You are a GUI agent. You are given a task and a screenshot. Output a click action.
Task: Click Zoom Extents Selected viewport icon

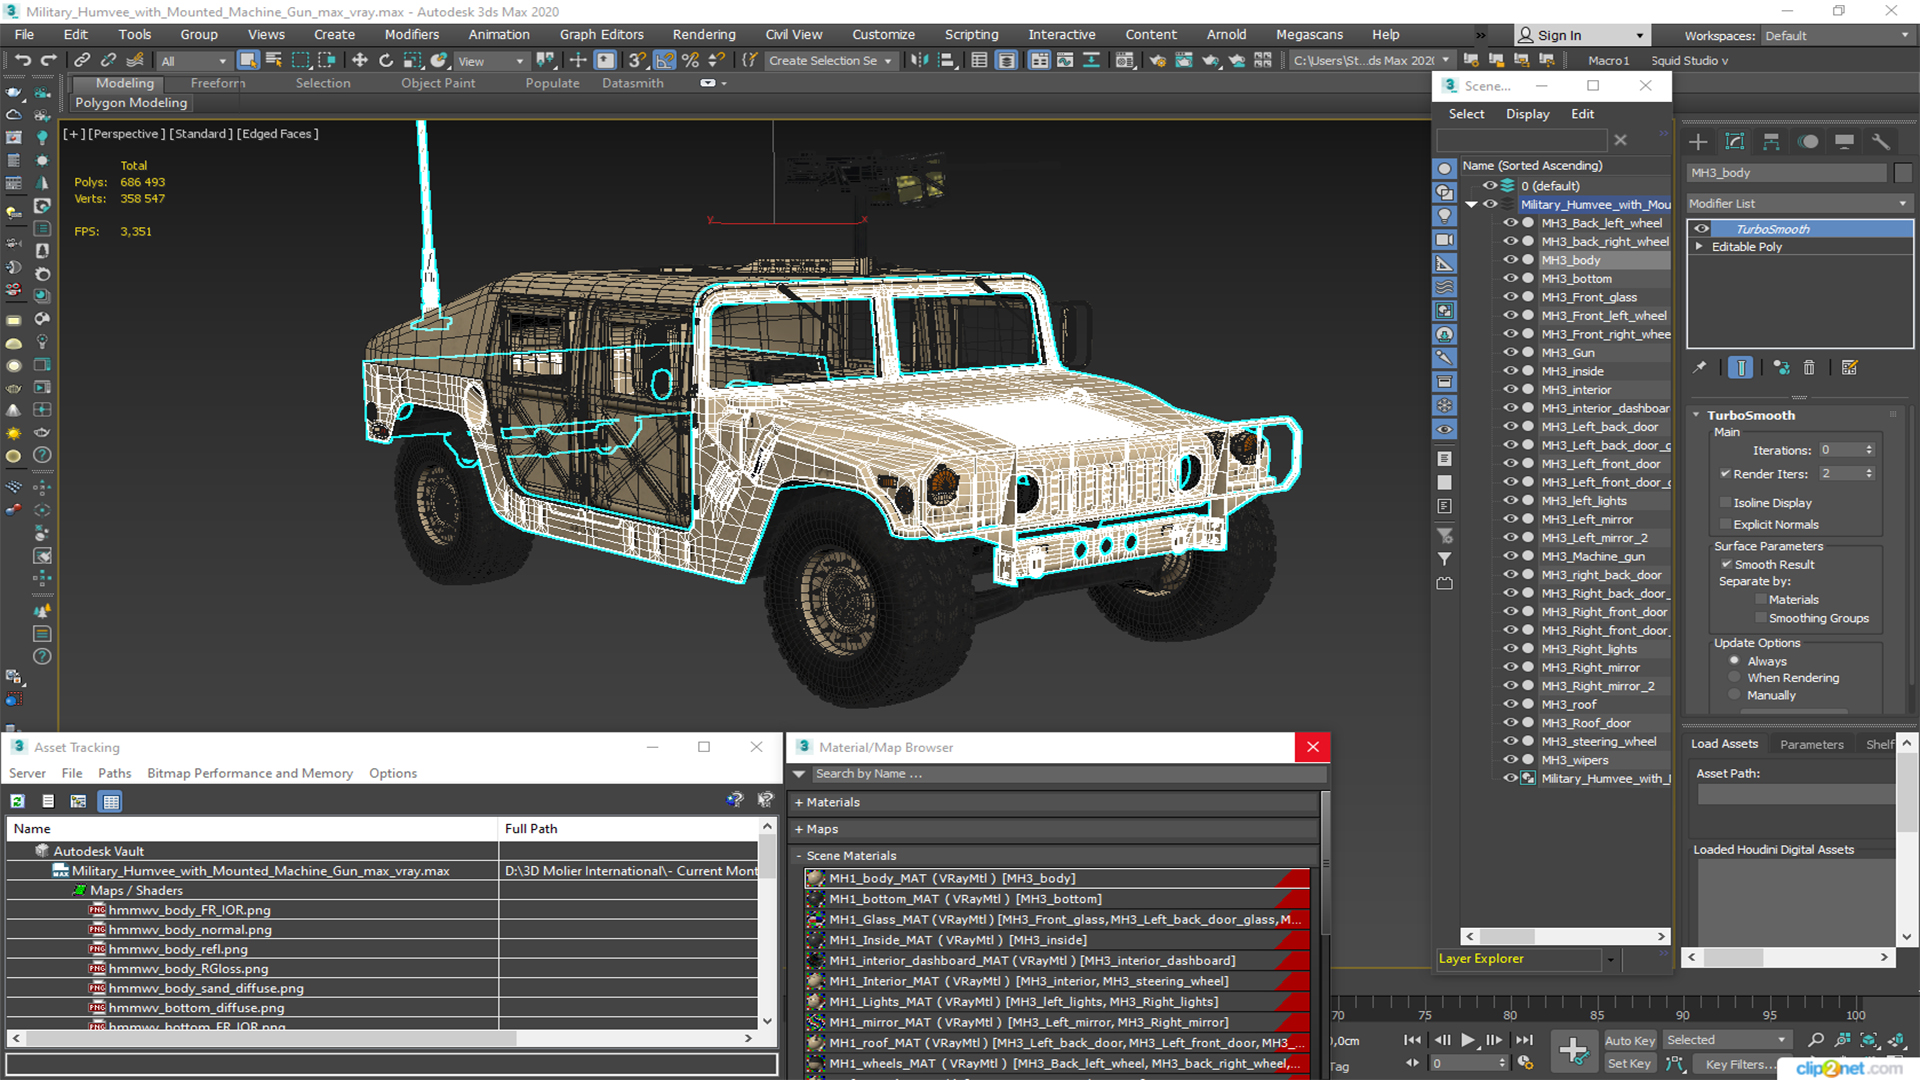coord(1868,1040)
